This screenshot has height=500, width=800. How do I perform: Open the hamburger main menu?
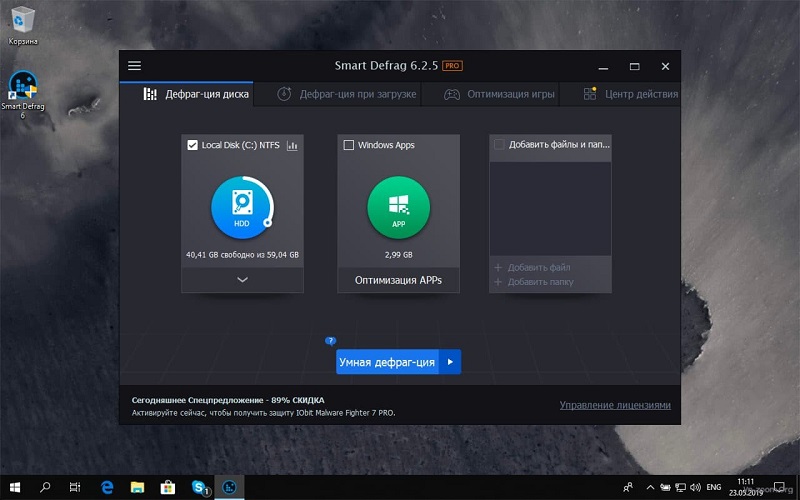point(135,66)
